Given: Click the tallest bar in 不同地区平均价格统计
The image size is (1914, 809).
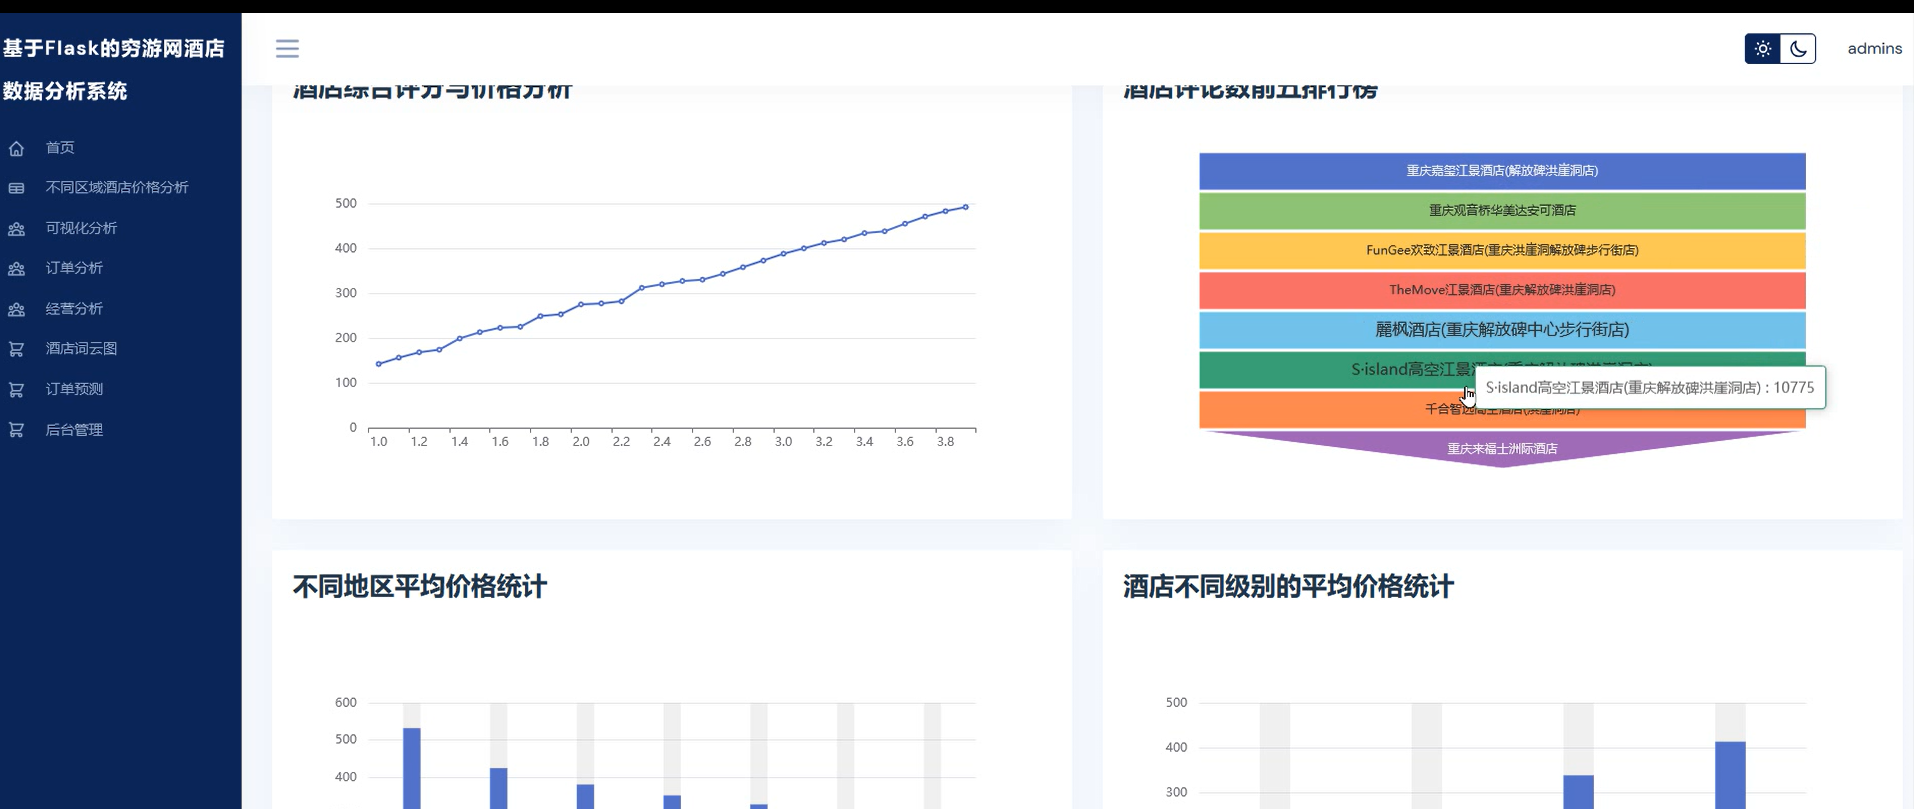Looking at the screenshot, I should tap(411, 768).
